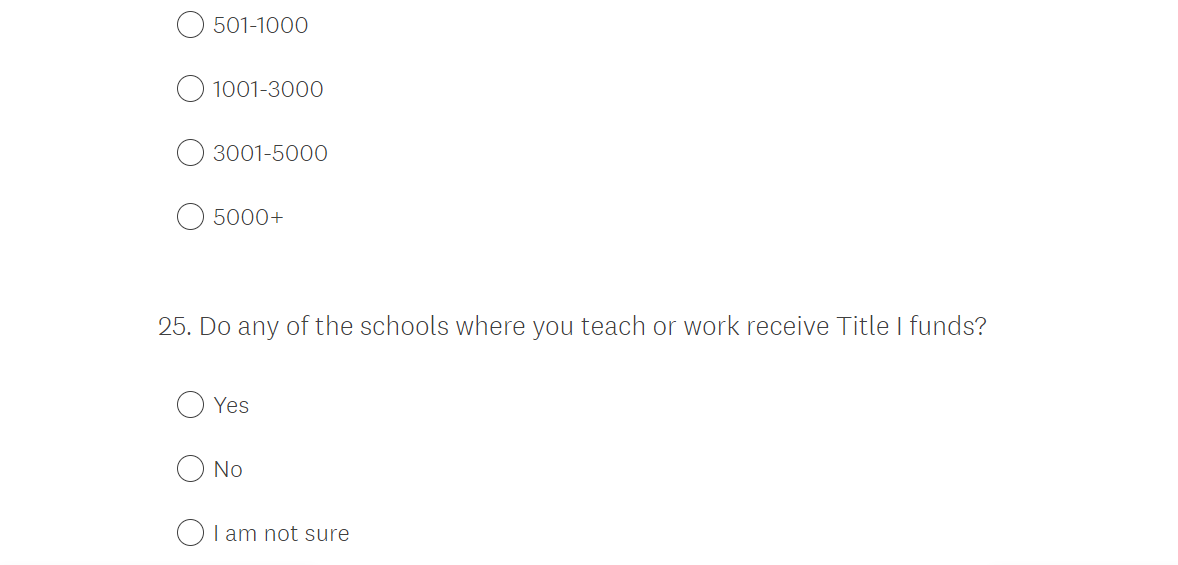Select the 5000+ radio button
1178x565 pixels.
coord(190,217)
